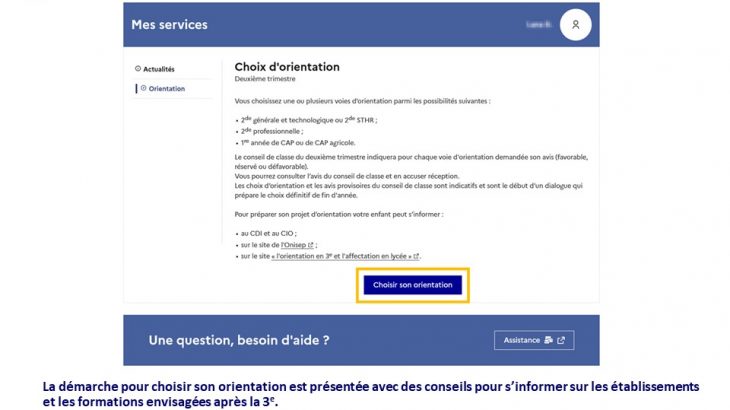
Task: Click the chat icon in Assistance button
Action: [547, 340]
